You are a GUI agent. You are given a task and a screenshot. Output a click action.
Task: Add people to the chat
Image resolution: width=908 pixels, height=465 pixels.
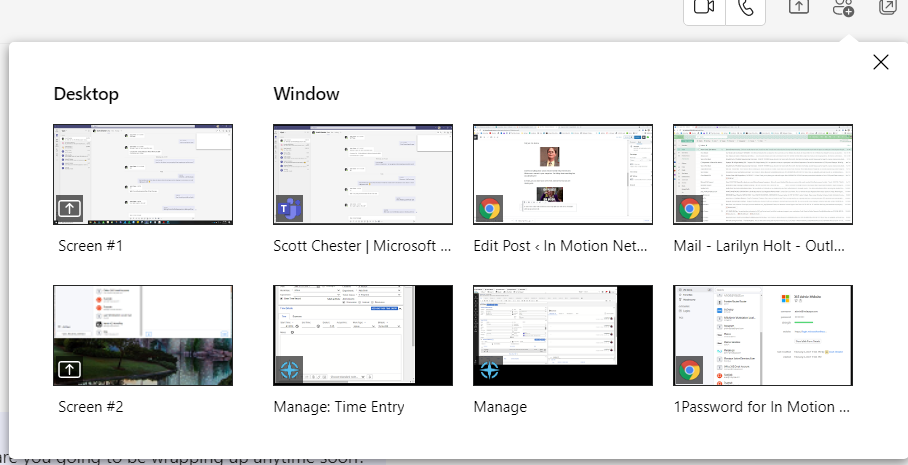pyautogui.click(x=843, y=8)
